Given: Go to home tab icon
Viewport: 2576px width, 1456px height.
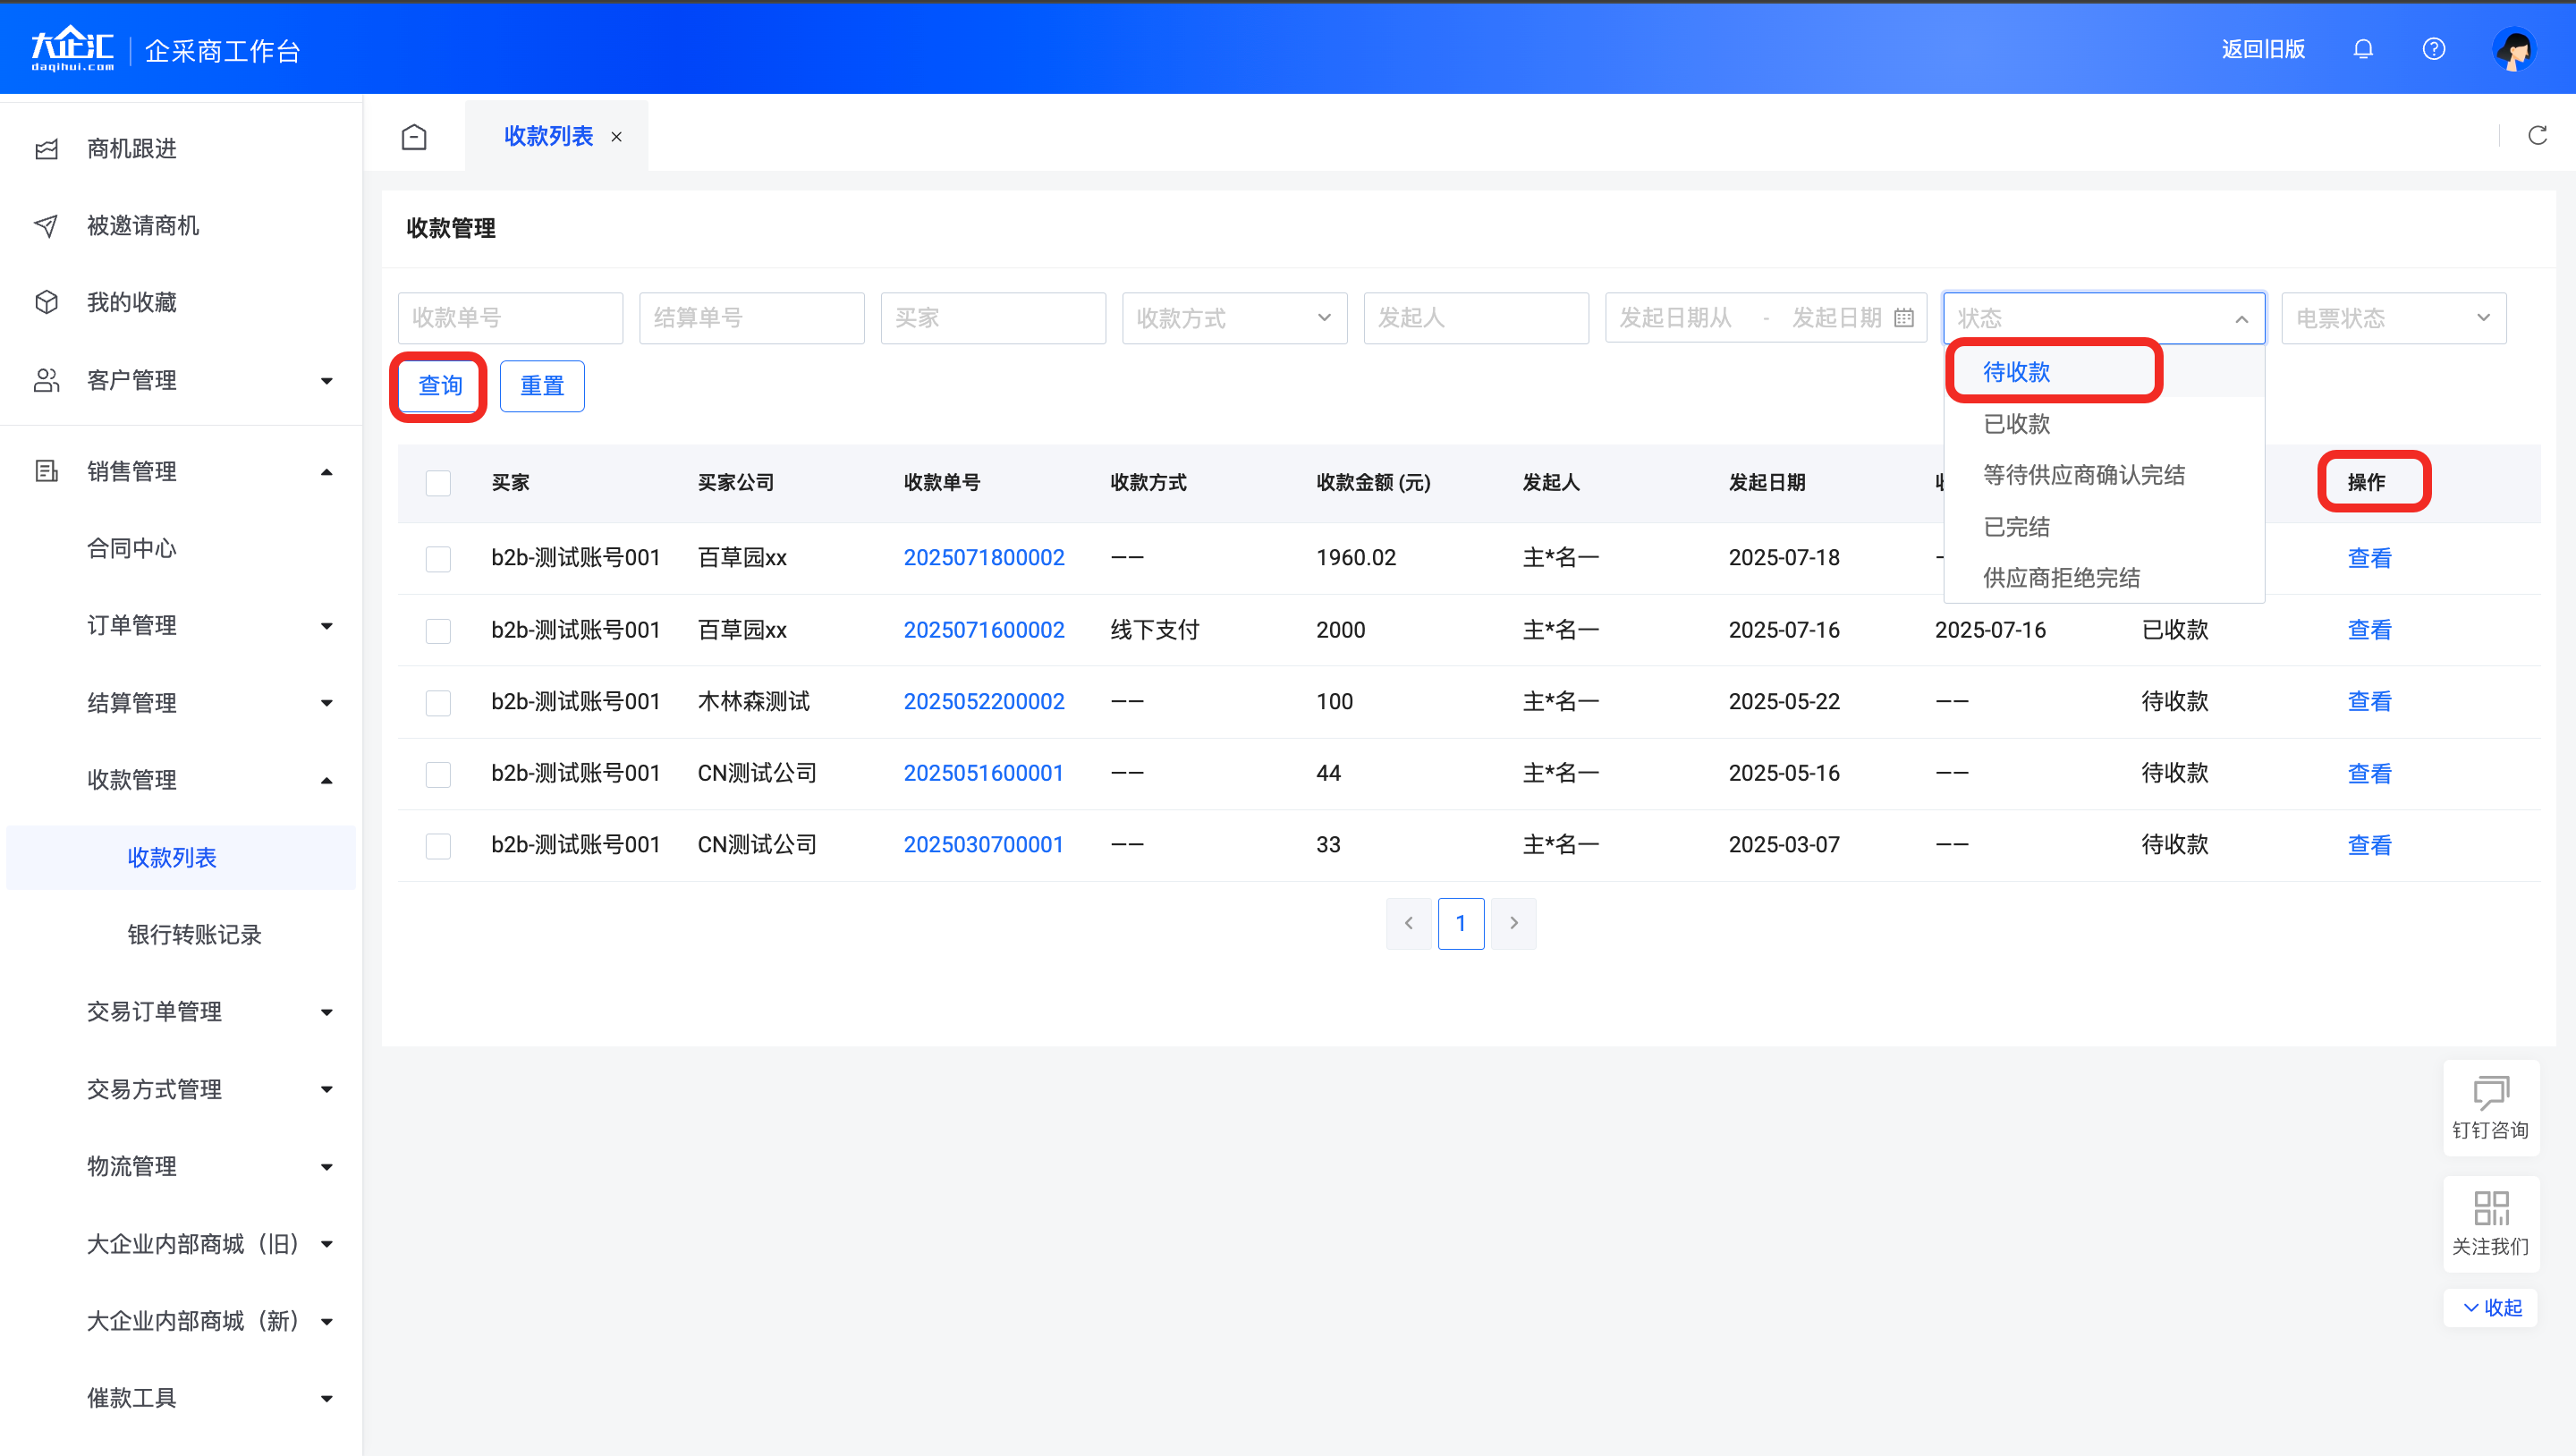Looking at the screenshot, I should click(414, 137).
